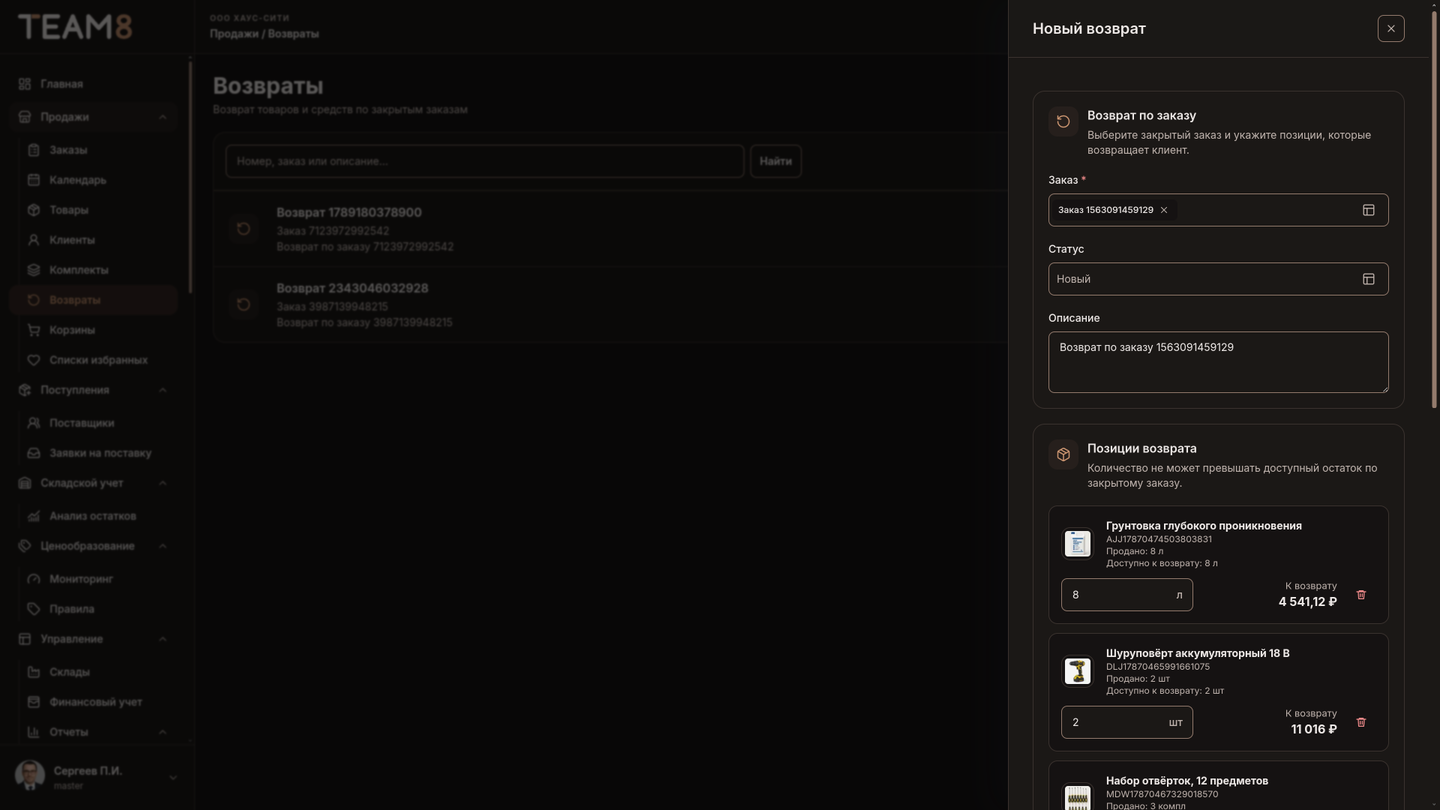This screenshot has width=1440, height=810.
Task: Click Шуруповёрт аккумуляторный product thumbnail
Action: pos(1077,671)
